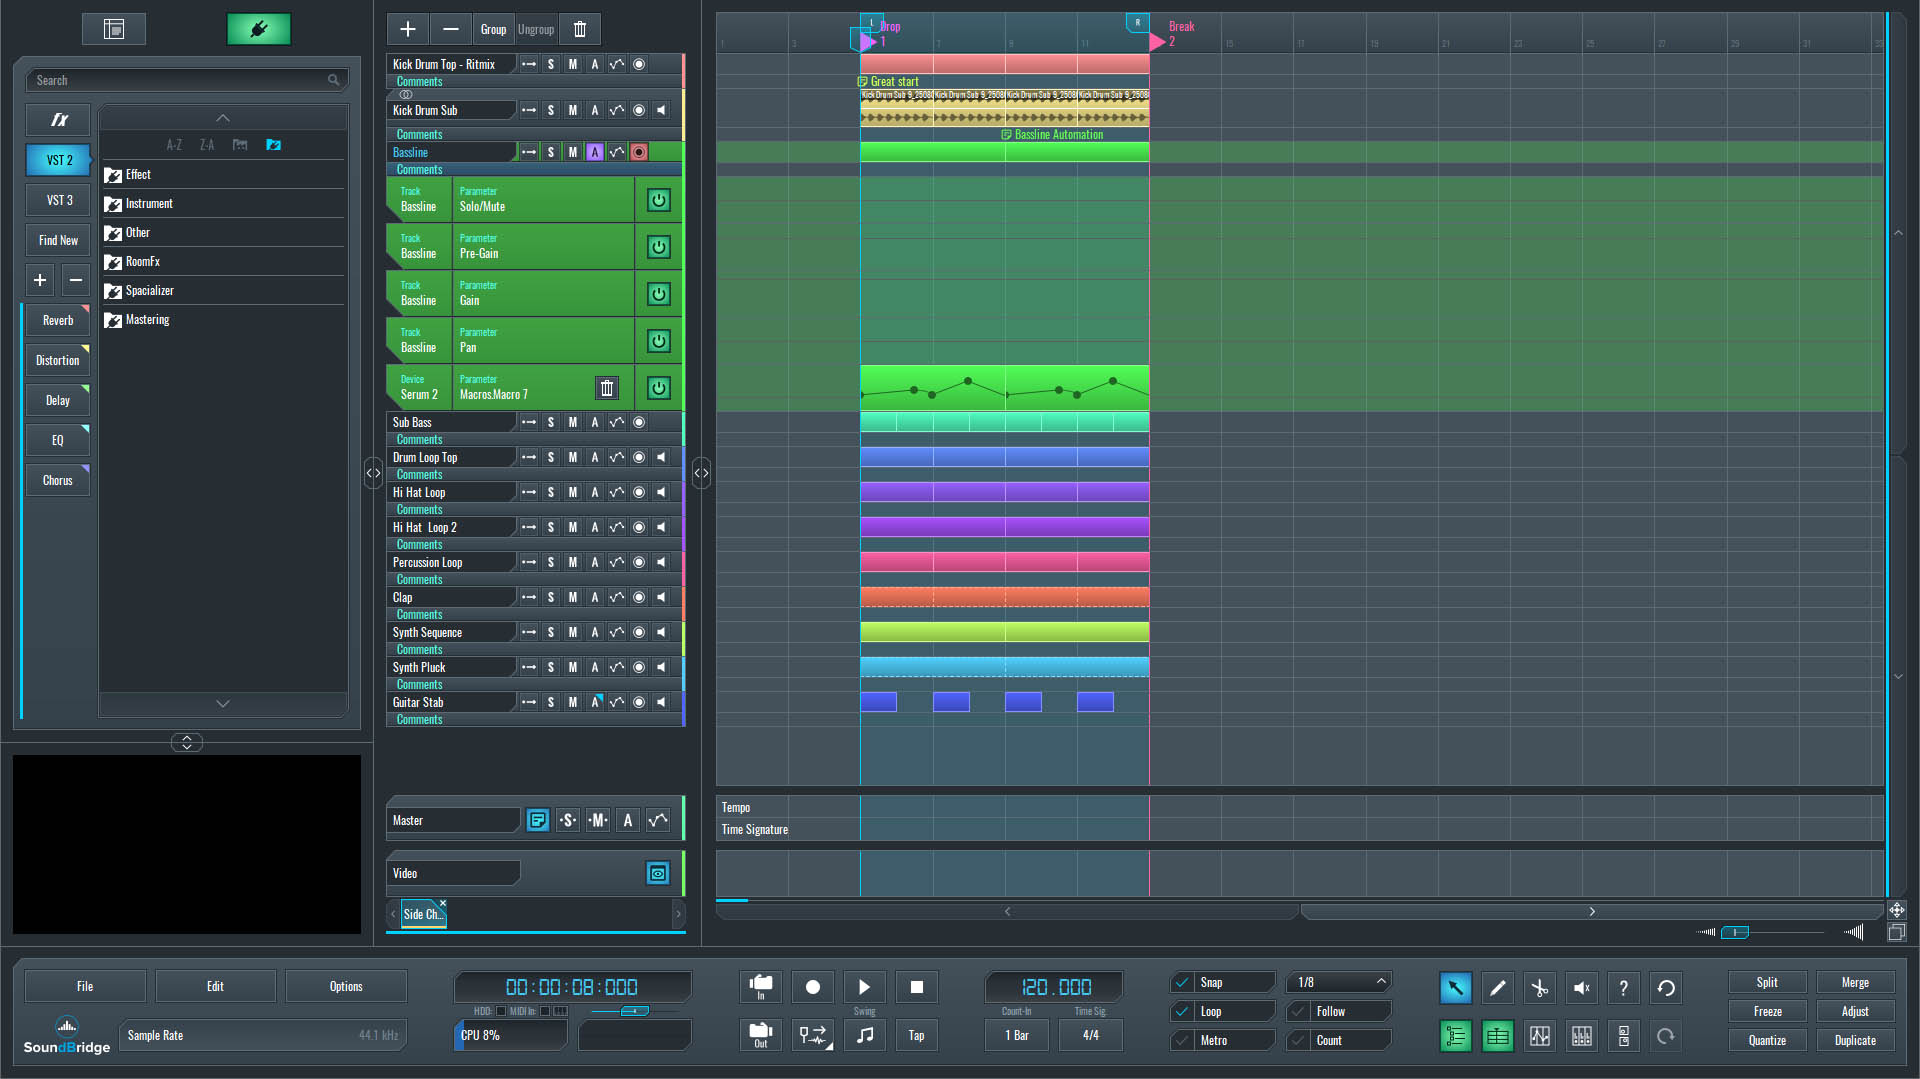The image size is (1920, 1079).
Task: Open the Edit menu
Action: (x=215, y=986)
